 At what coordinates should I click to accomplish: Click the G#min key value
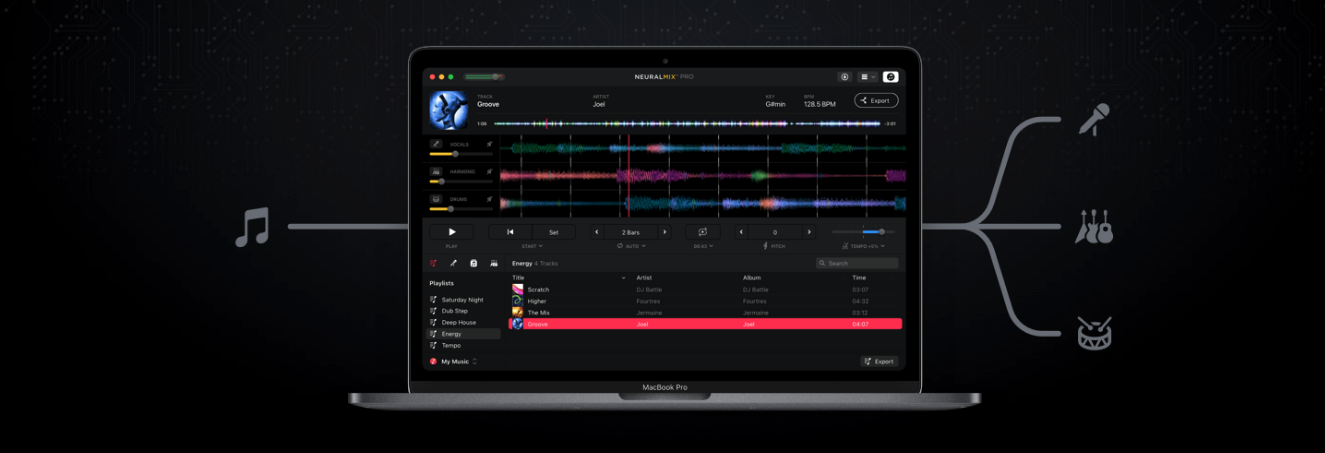[x=775, y=104]
